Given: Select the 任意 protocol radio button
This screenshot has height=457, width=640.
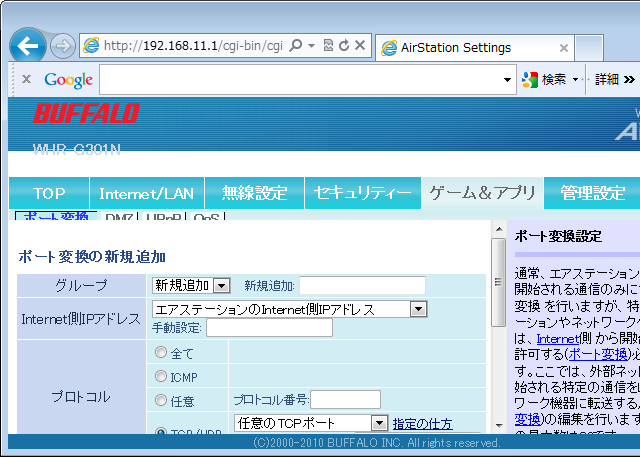Looking at the screenshot, I should click(161, 400).
